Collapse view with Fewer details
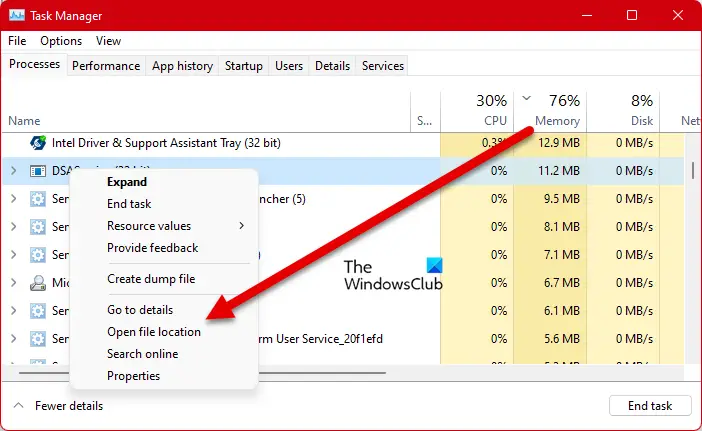 [x=58, y=406]
